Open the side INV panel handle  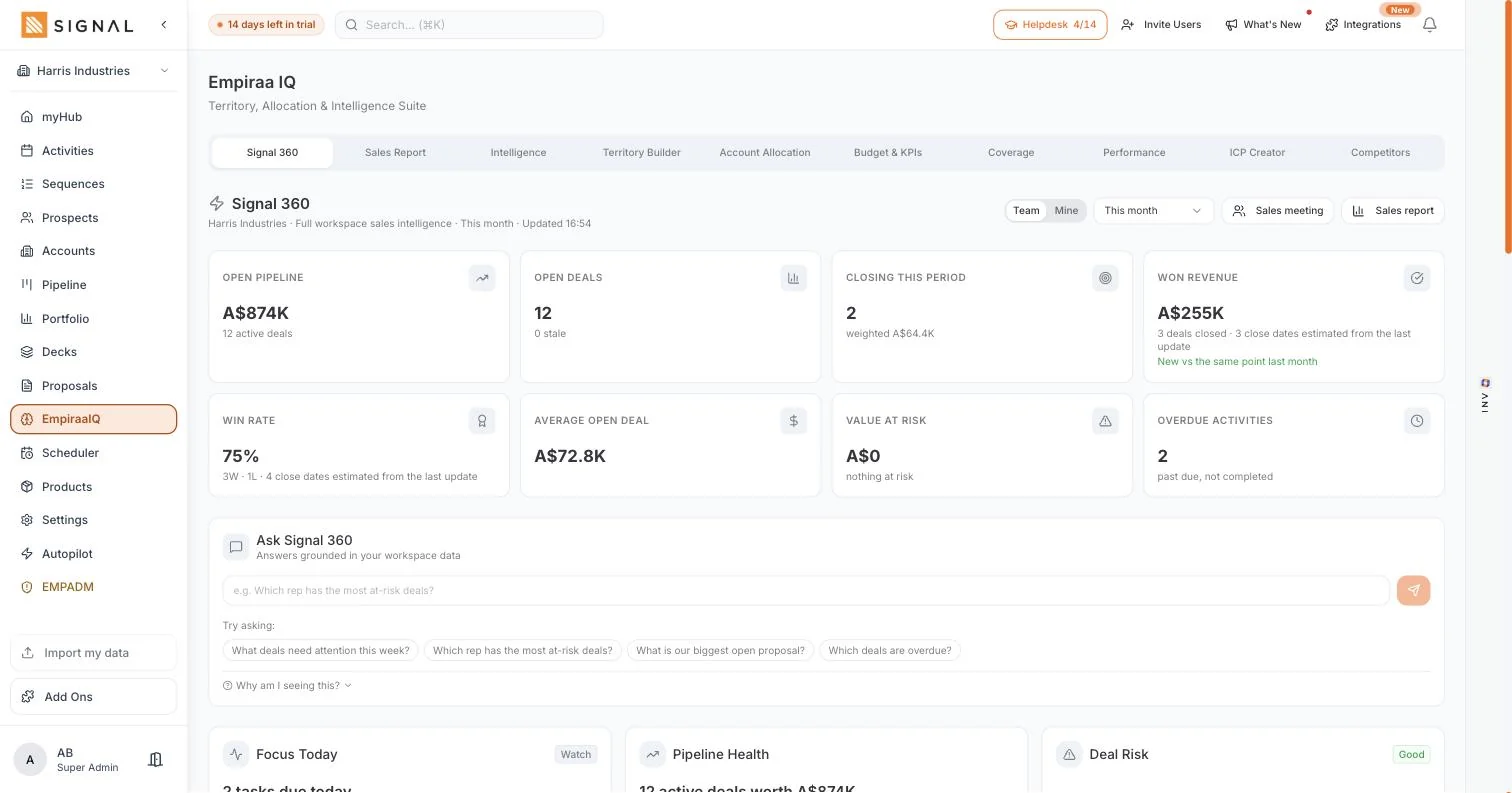[1485, 396]
